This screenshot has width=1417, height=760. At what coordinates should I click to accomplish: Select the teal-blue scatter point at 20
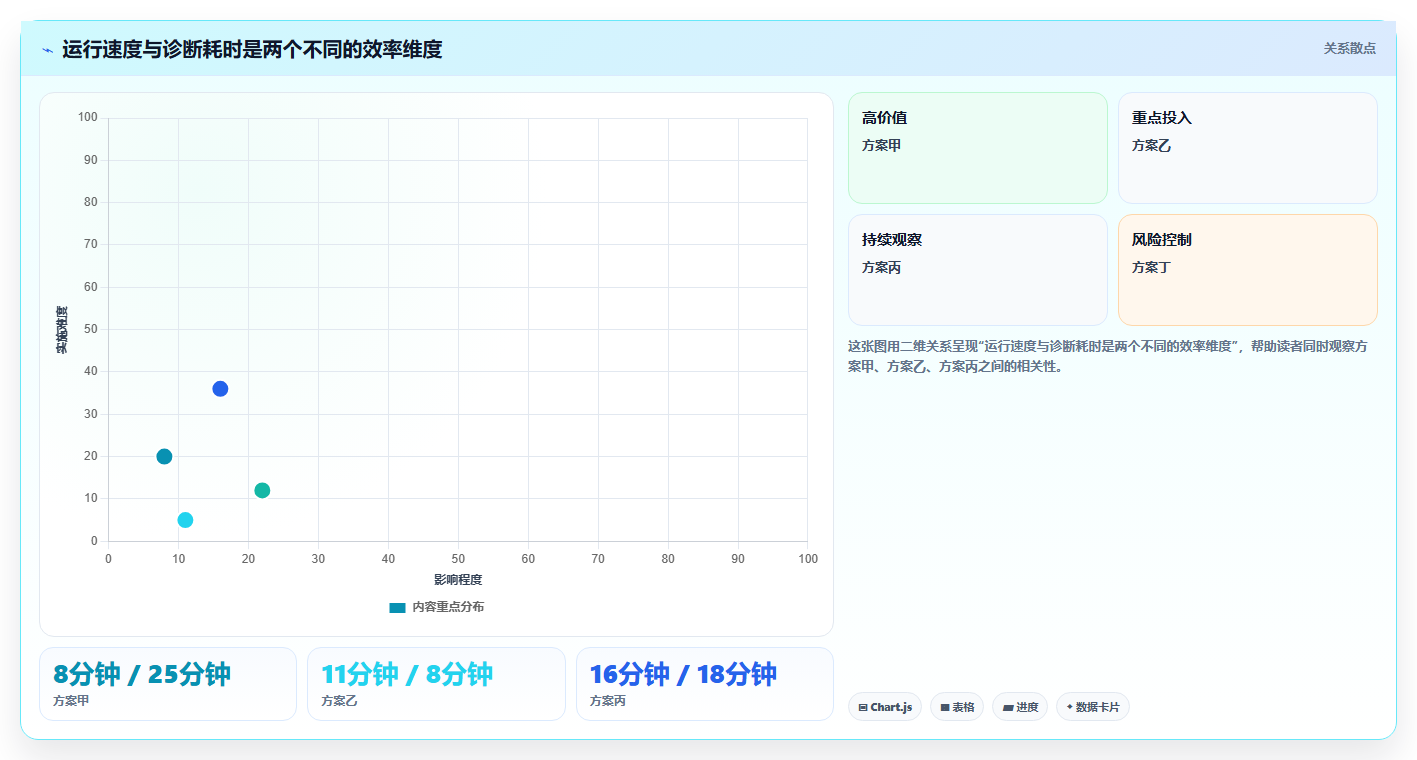pyautogui.click(x=164, y=457)
